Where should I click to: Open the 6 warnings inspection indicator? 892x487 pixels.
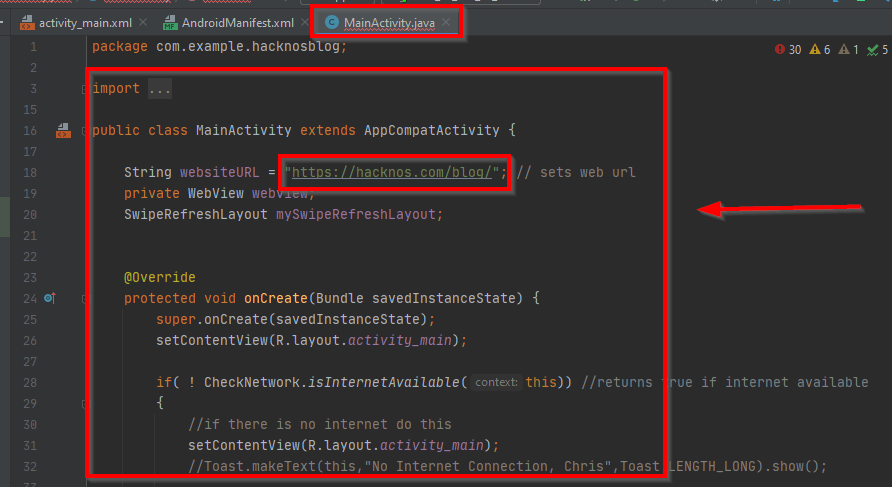point(820,49)
